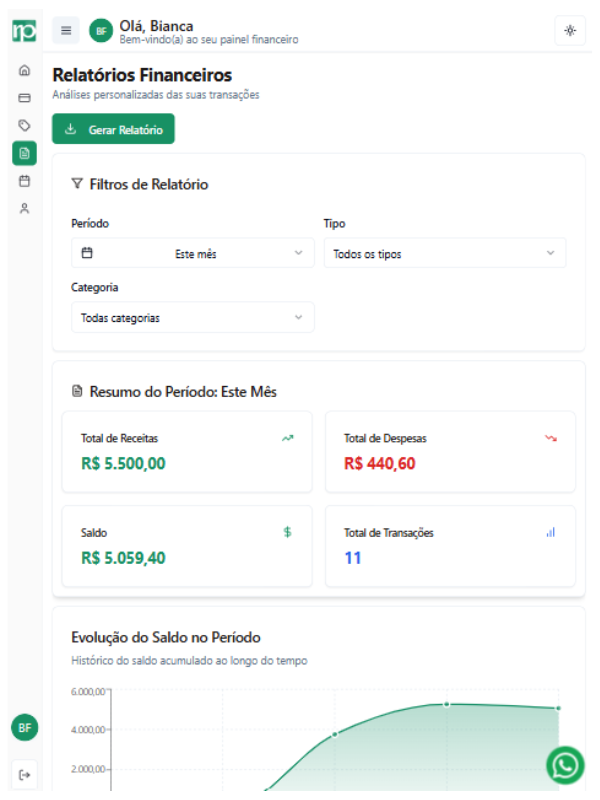Image resolution: width=600 pixels, height=800 pixels.
Task: Expand the Período dropdown showing Este mês
Action: click(x=192, y=254)
